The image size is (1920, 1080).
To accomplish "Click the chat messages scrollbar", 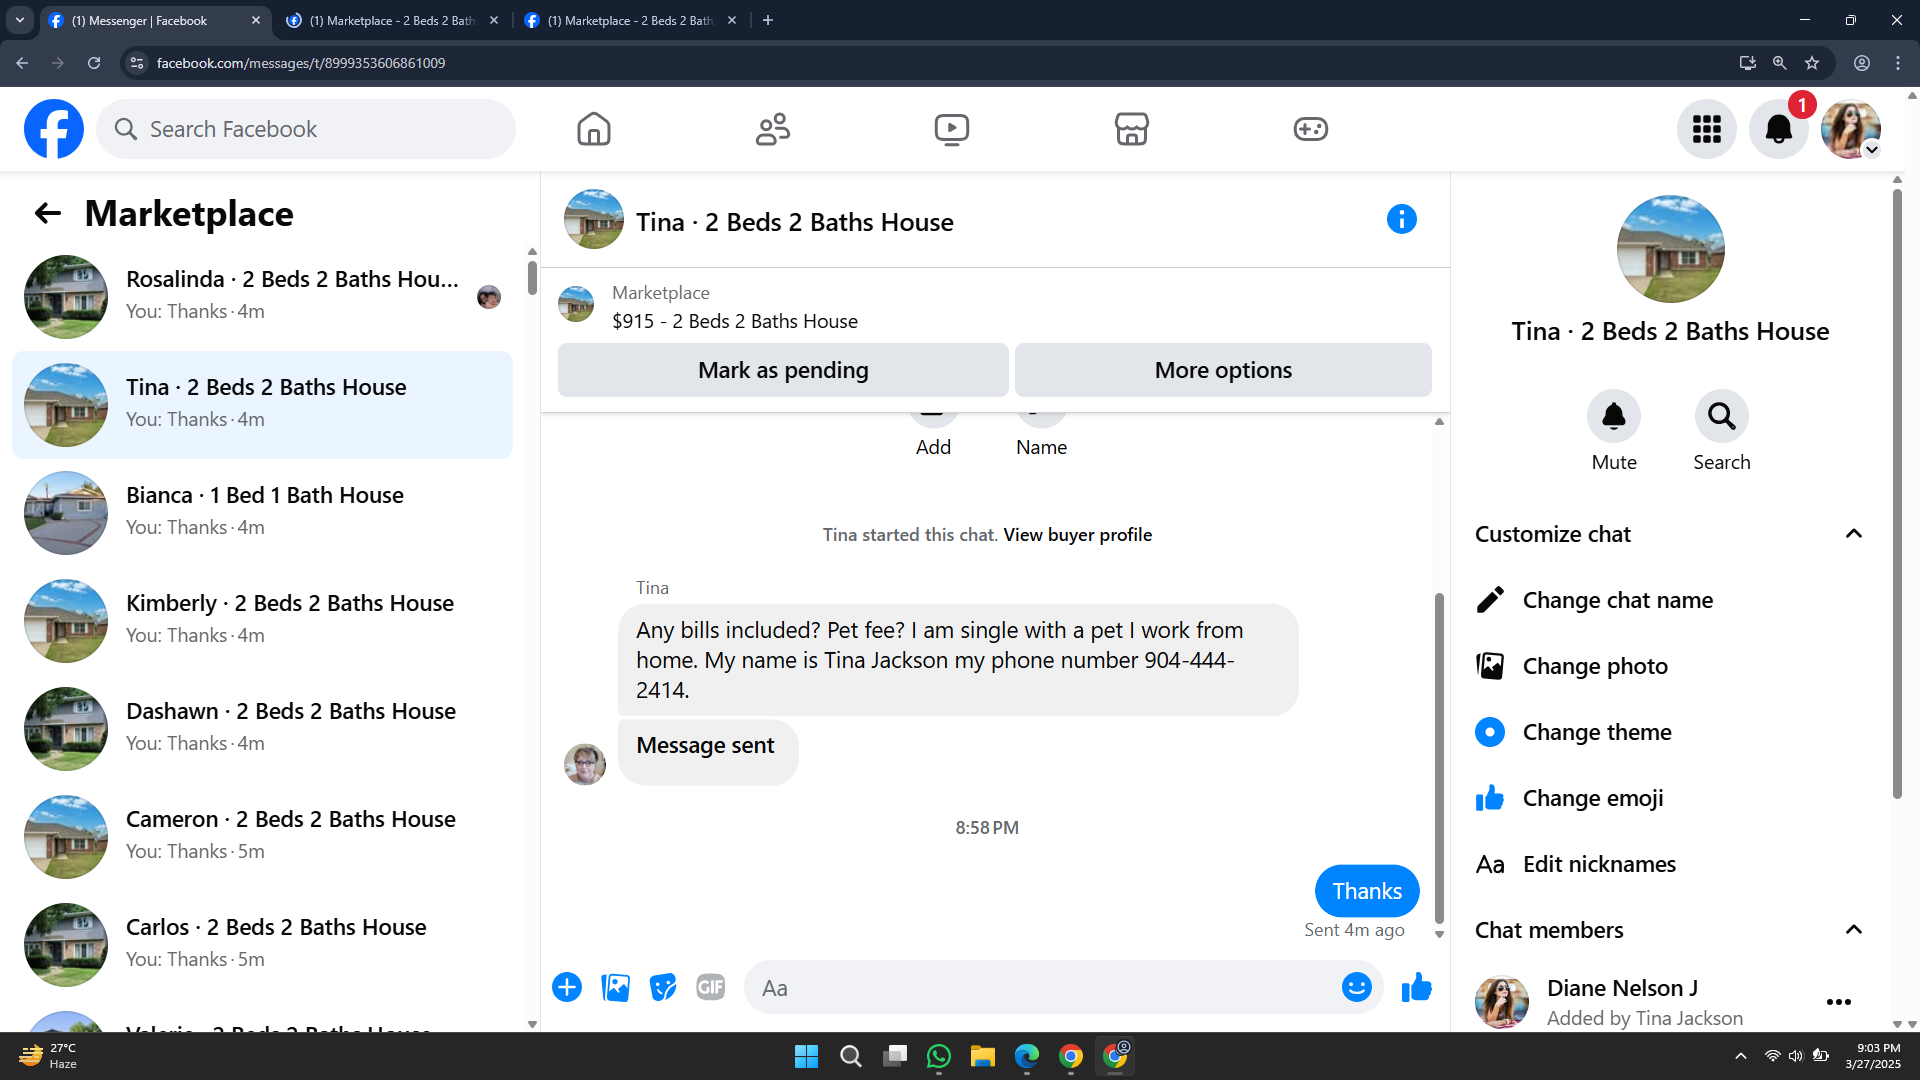I will click(x=1439, y=758).
